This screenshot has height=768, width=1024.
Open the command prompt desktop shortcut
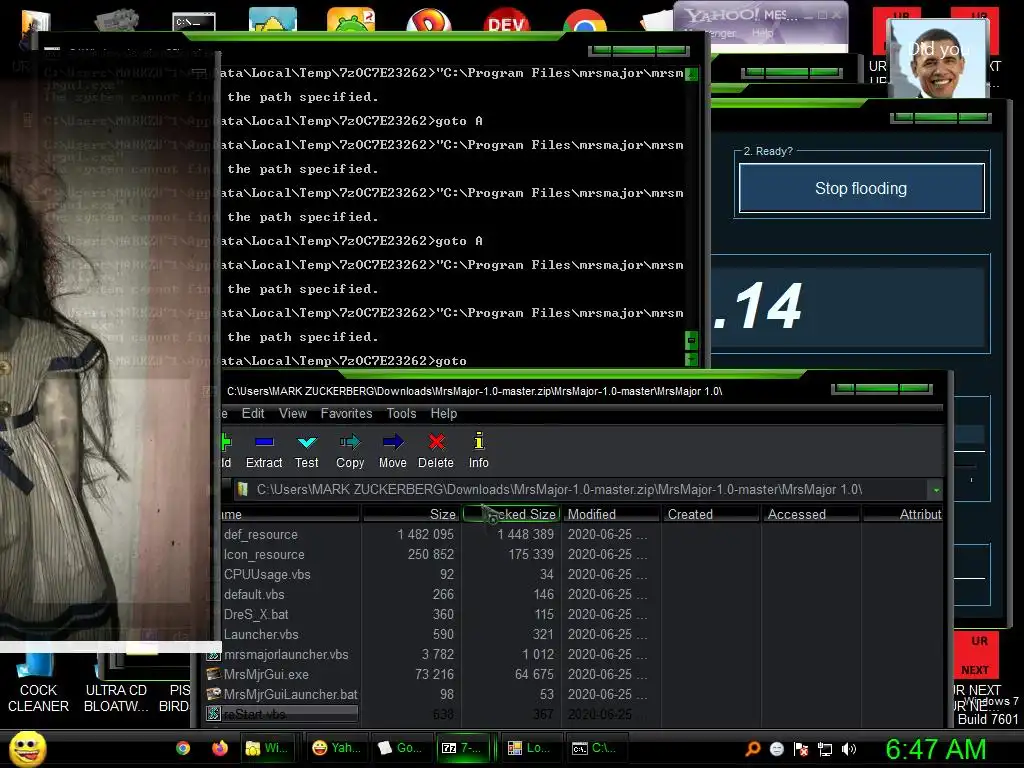tap(194, 22)
